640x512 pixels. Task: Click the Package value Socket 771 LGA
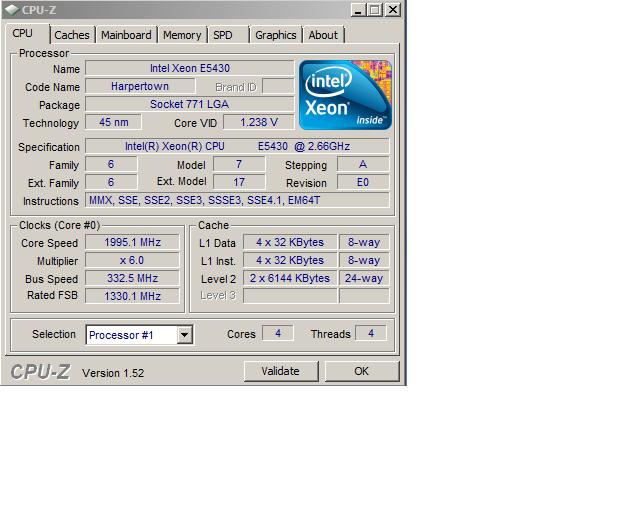189,104
